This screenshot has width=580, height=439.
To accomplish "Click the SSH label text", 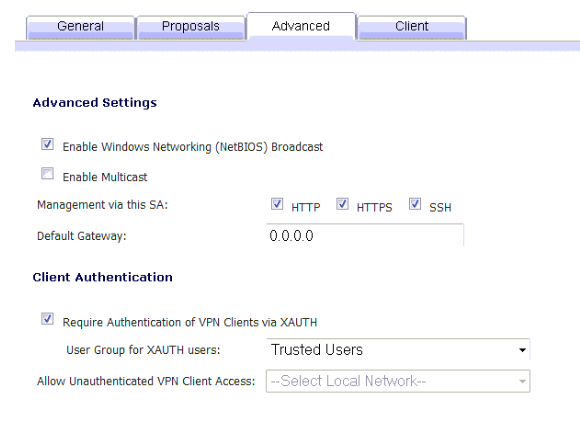I will pyautogui.click(x=440, y=207).
